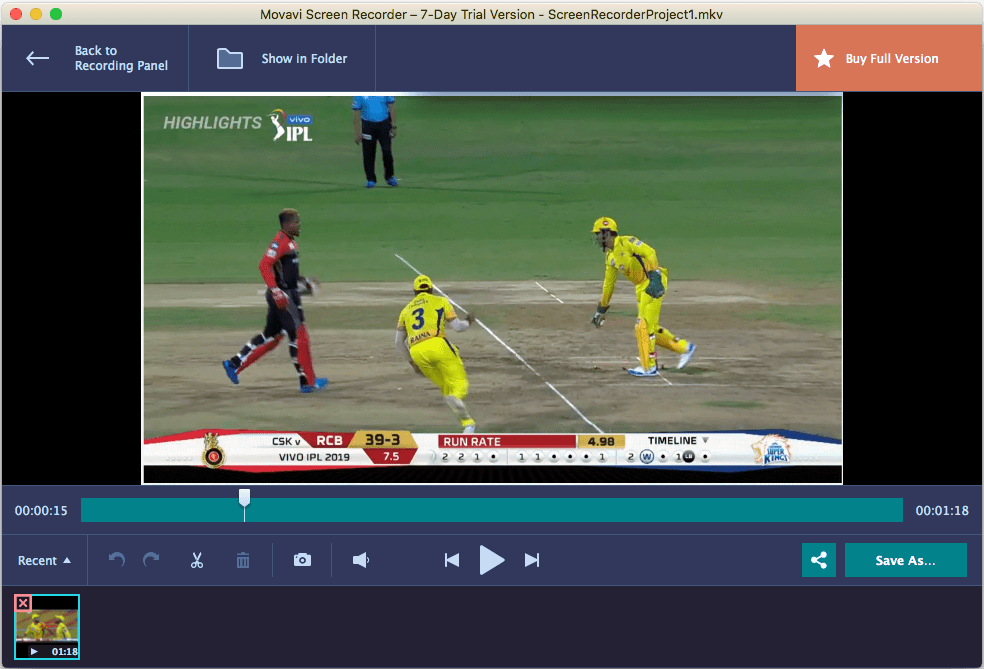Expand the Recent recordings list

pos(44,560)
